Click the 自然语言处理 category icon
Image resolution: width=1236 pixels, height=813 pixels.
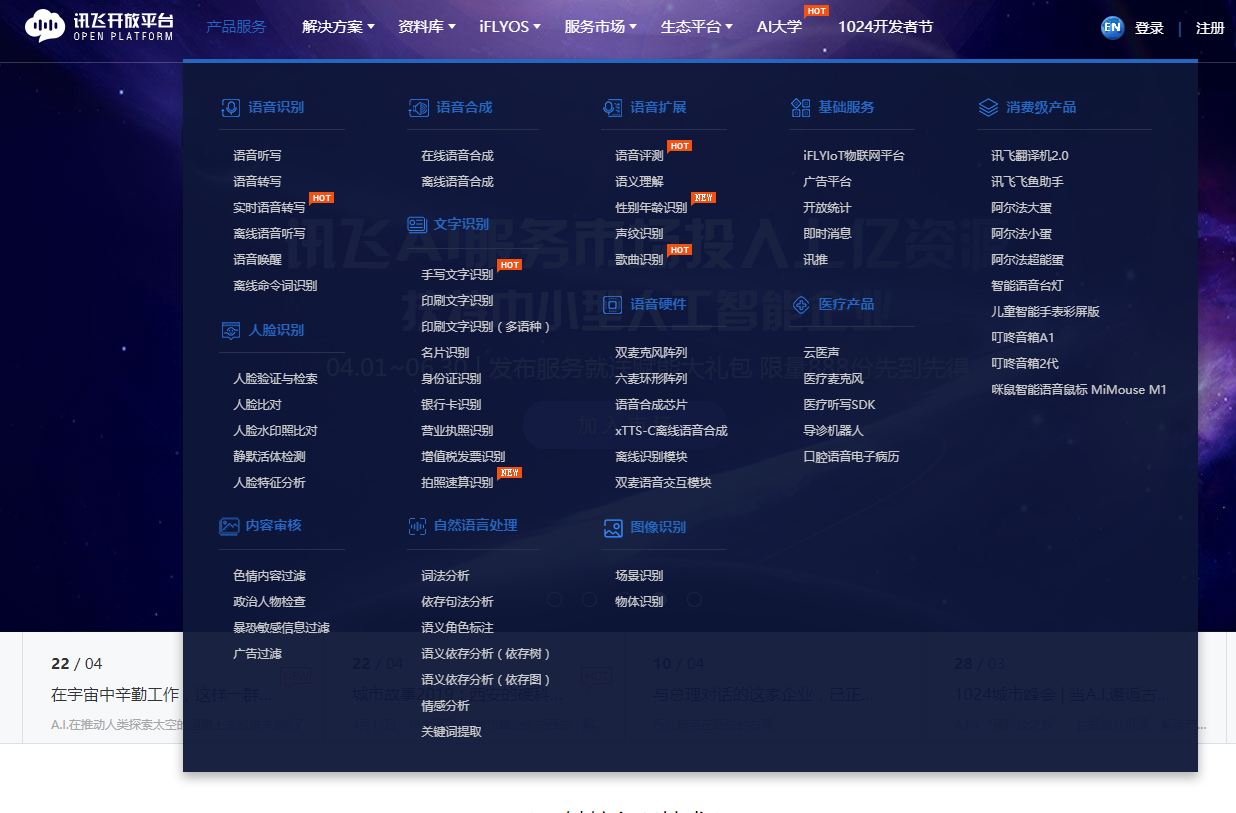point(418,526)
